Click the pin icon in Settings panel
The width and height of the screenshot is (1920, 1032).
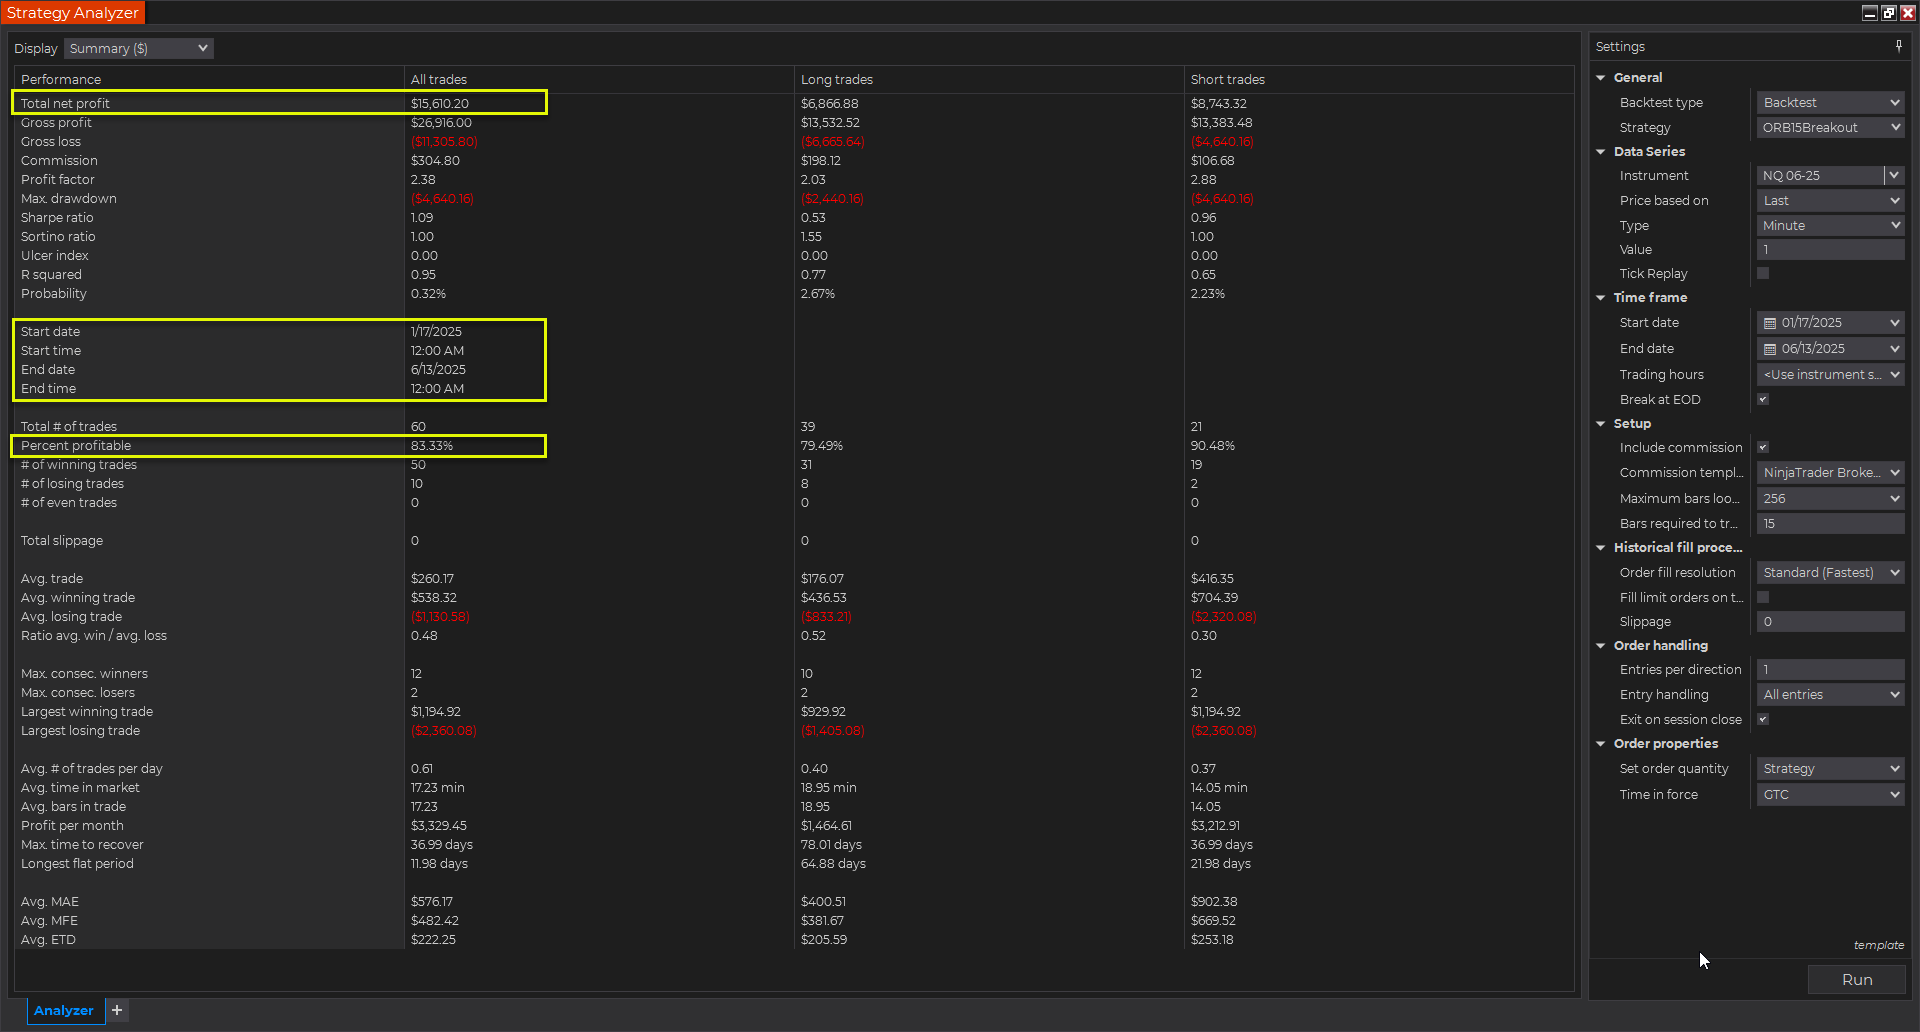click(x=1898, y=46)
